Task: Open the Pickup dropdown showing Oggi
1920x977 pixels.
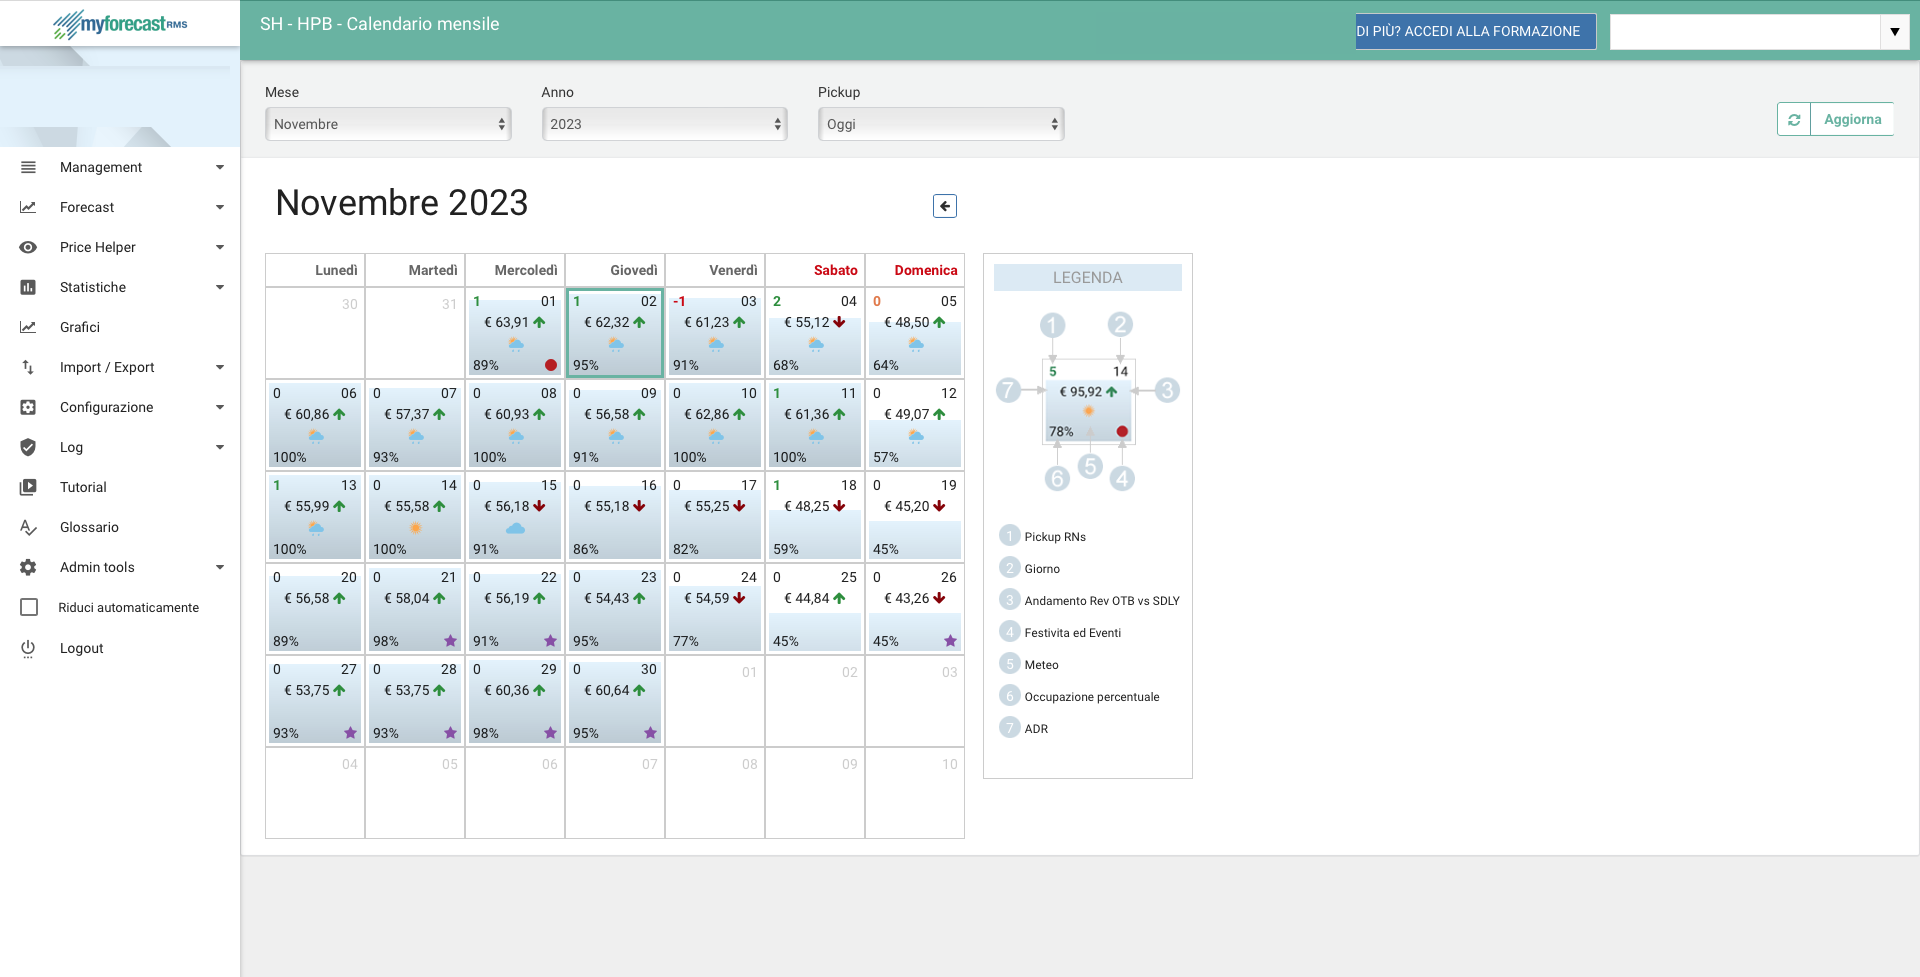Action: 940,124
